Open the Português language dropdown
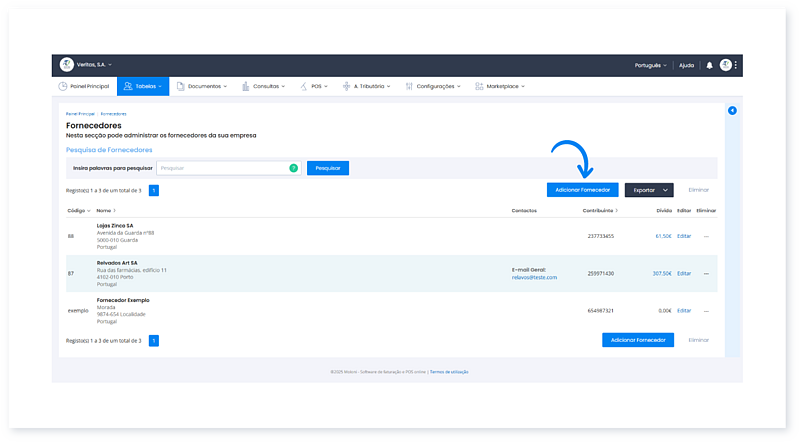Screen dimensions: 800x442 point(650,65)
